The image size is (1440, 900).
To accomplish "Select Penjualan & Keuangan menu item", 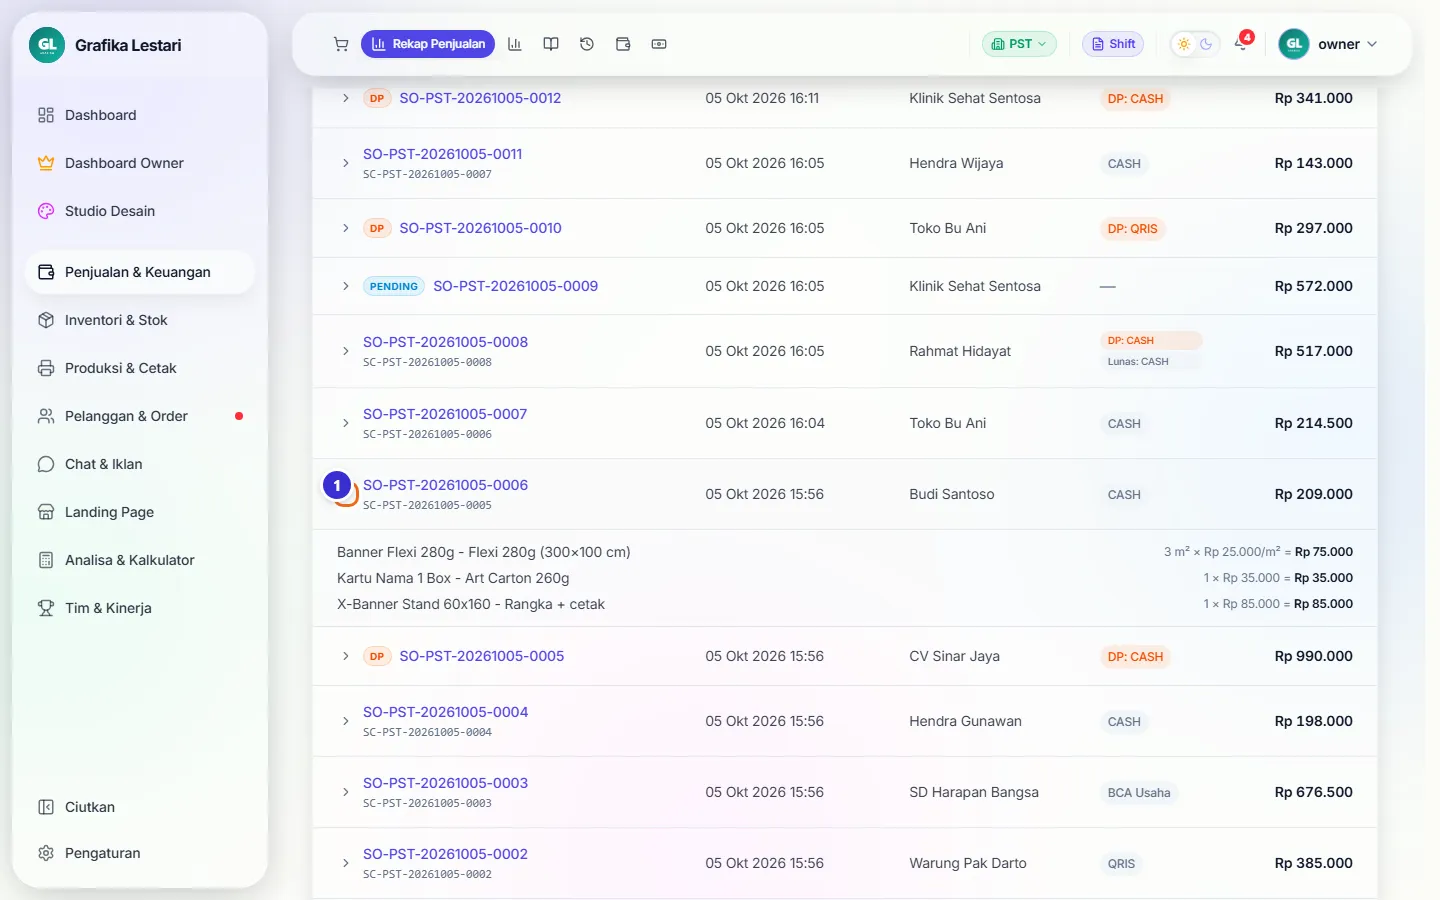I will 140,272.
